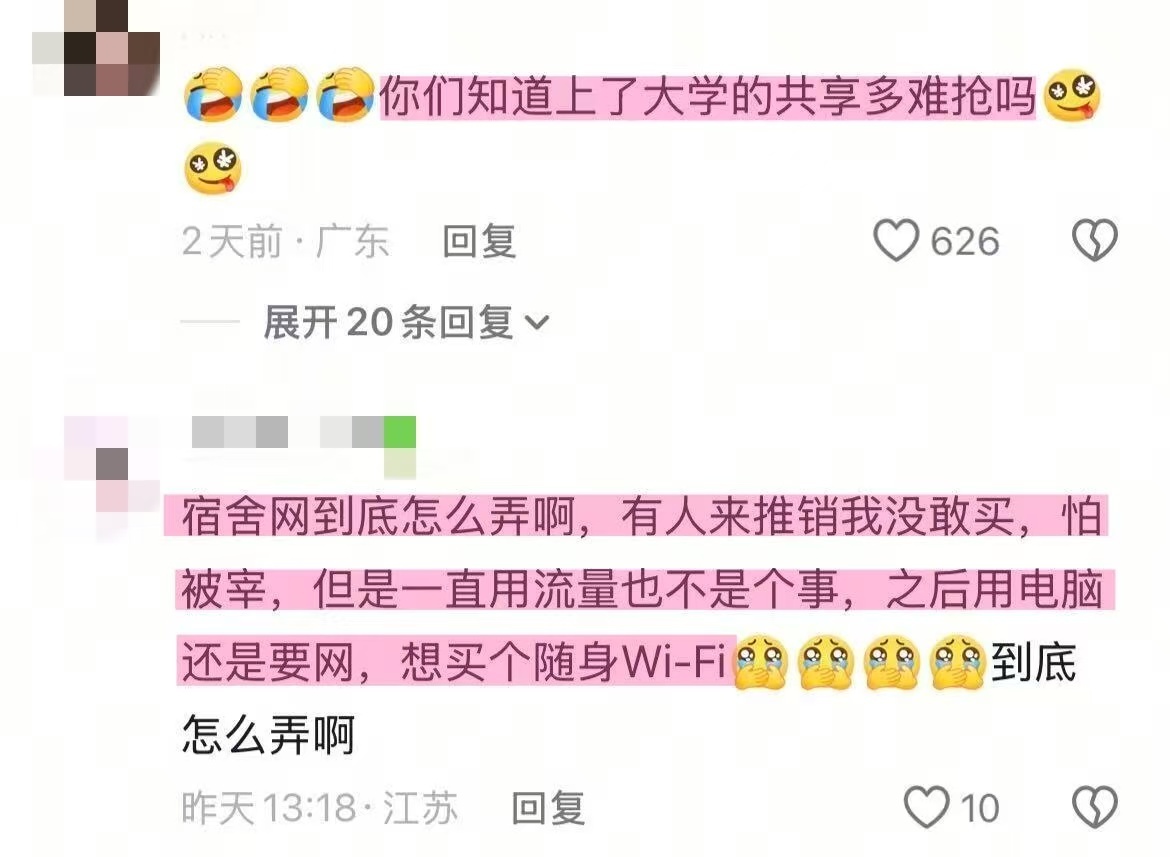Tap the 2天前 · 广东 timestamp
The width and height of the screenshot is (1170, 857).
click(x=285, y=241)
